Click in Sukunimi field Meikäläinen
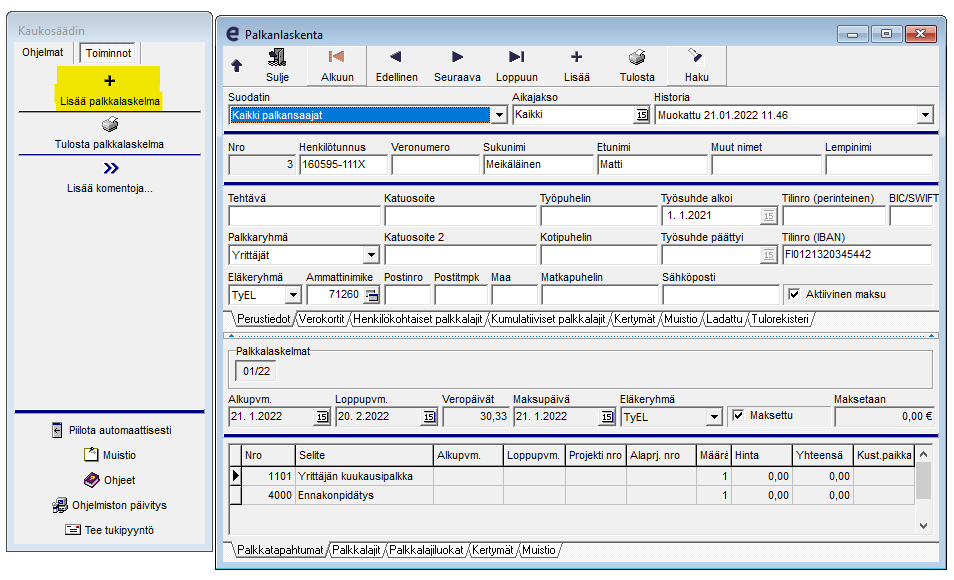The height and width of the screenshot is (580, 954). [x=538, y=165]
